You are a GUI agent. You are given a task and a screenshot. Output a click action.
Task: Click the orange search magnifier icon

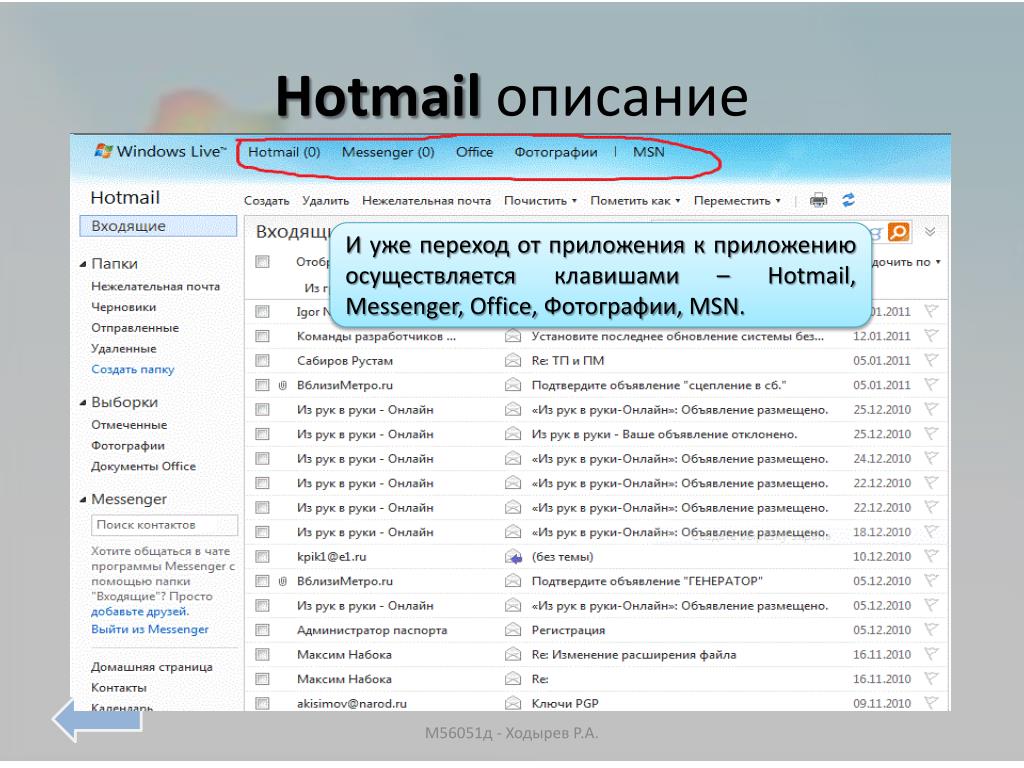(x=899, y=232)
